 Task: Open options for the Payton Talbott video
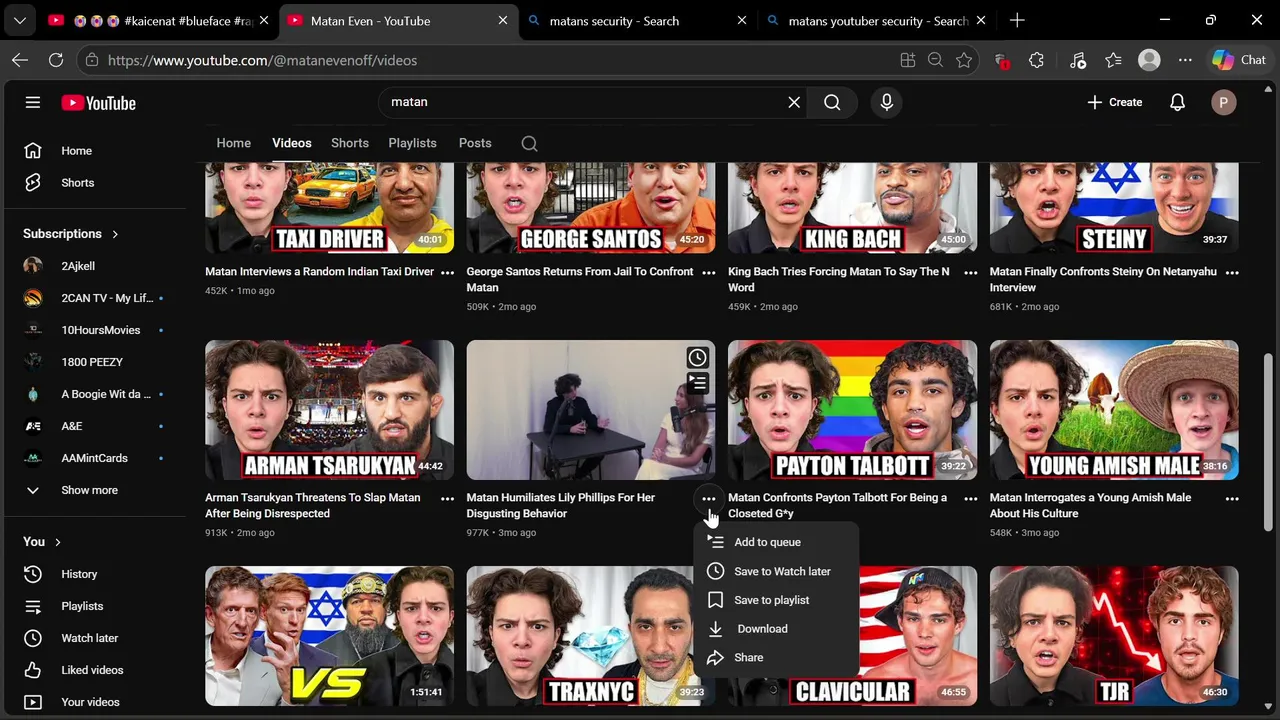(970, 498)
